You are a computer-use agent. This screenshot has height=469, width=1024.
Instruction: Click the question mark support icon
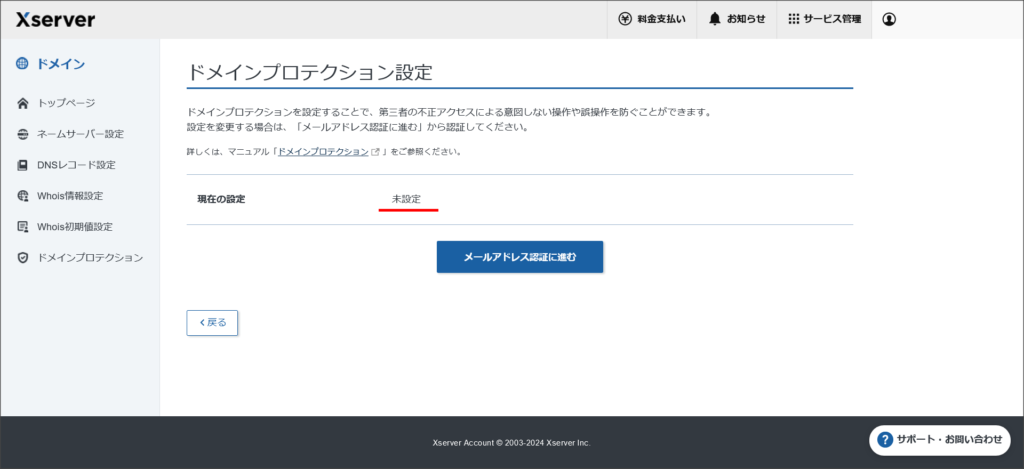coord(886,440)
